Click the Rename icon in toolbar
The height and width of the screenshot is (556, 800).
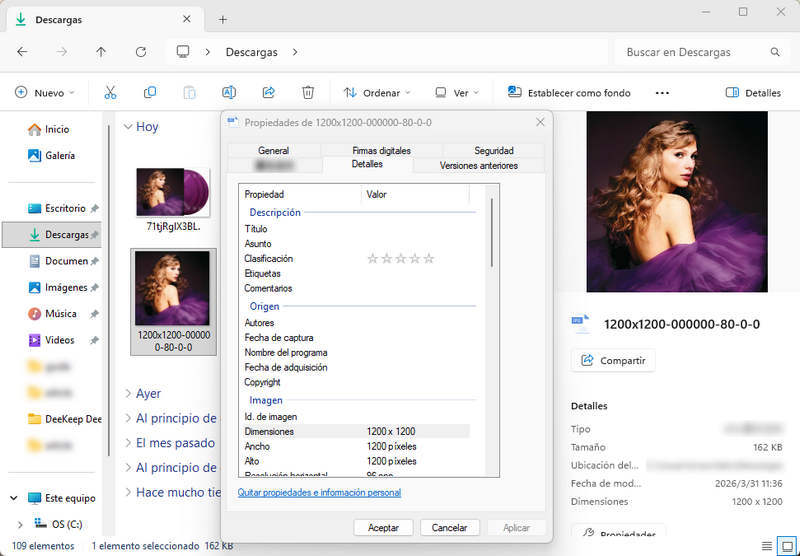[x=229, y=93]
